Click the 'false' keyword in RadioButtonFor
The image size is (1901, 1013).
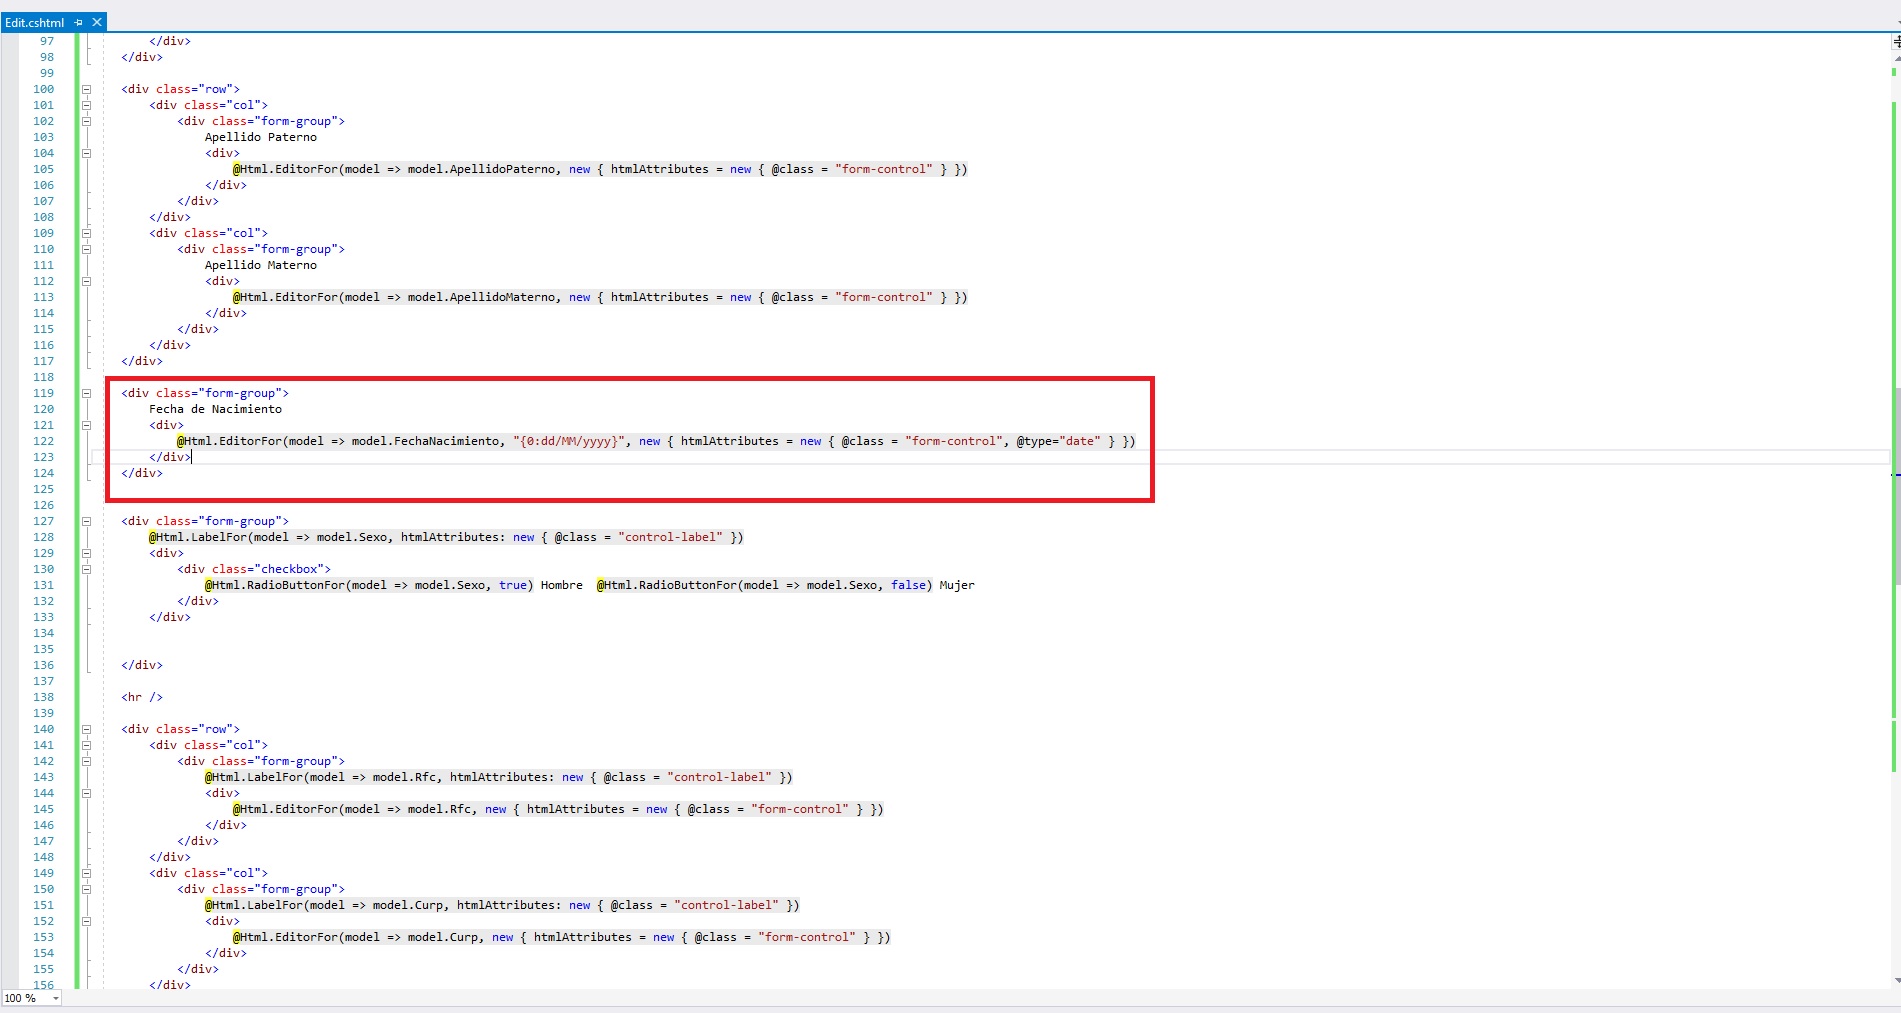click(x=908, y=585)
